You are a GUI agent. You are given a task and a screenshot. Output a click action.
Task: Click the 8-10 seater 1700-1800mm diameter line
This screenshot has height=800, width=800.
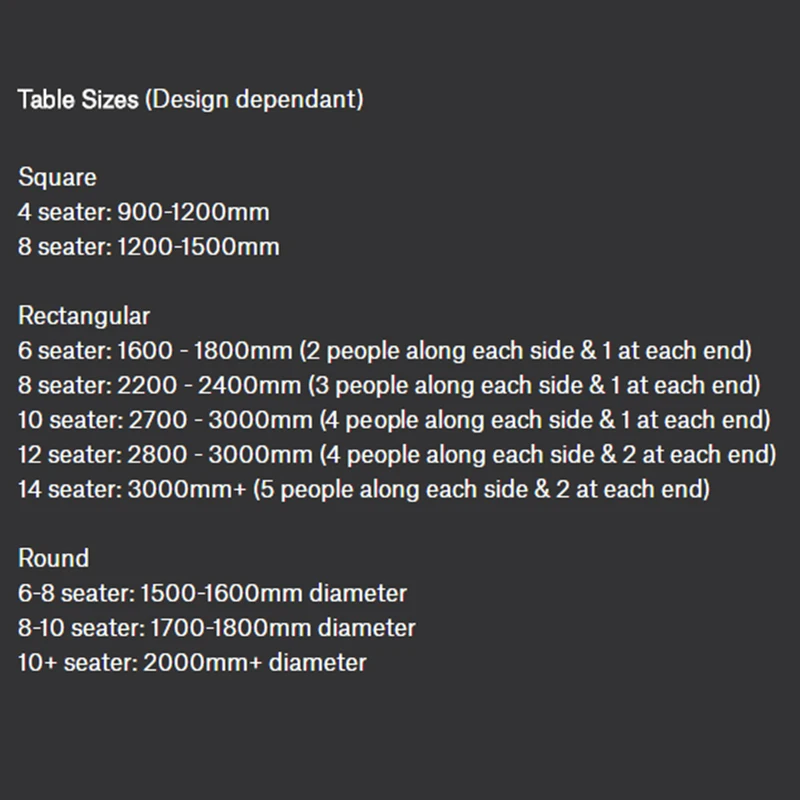[x=216, y=628]
